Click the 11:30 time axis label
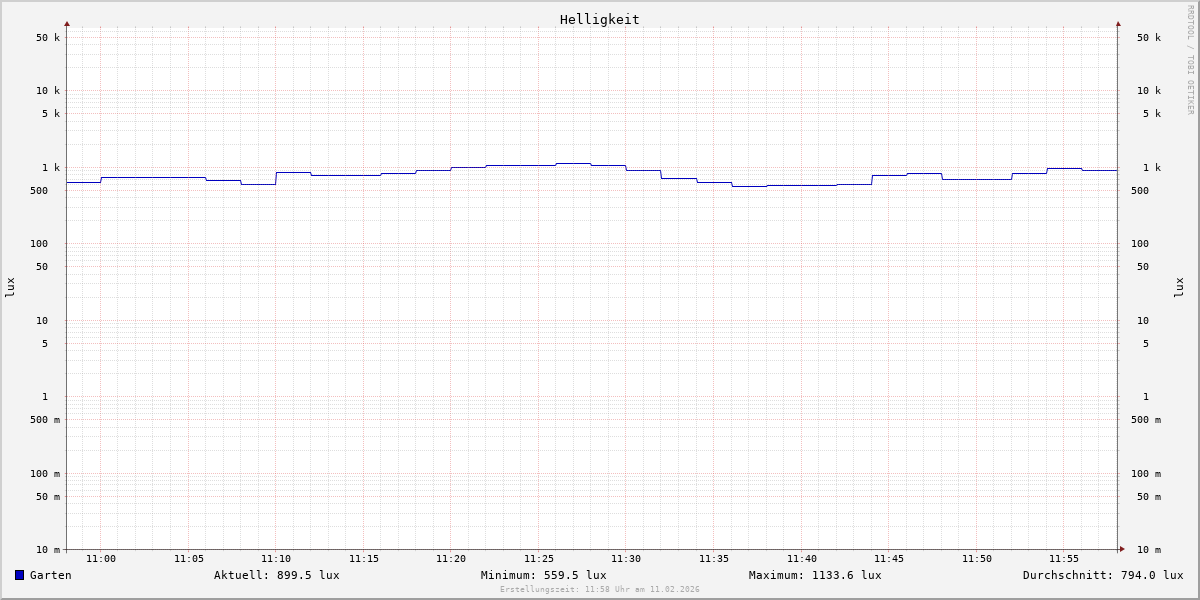1200x600 pixels. click(x=626, y=559)
